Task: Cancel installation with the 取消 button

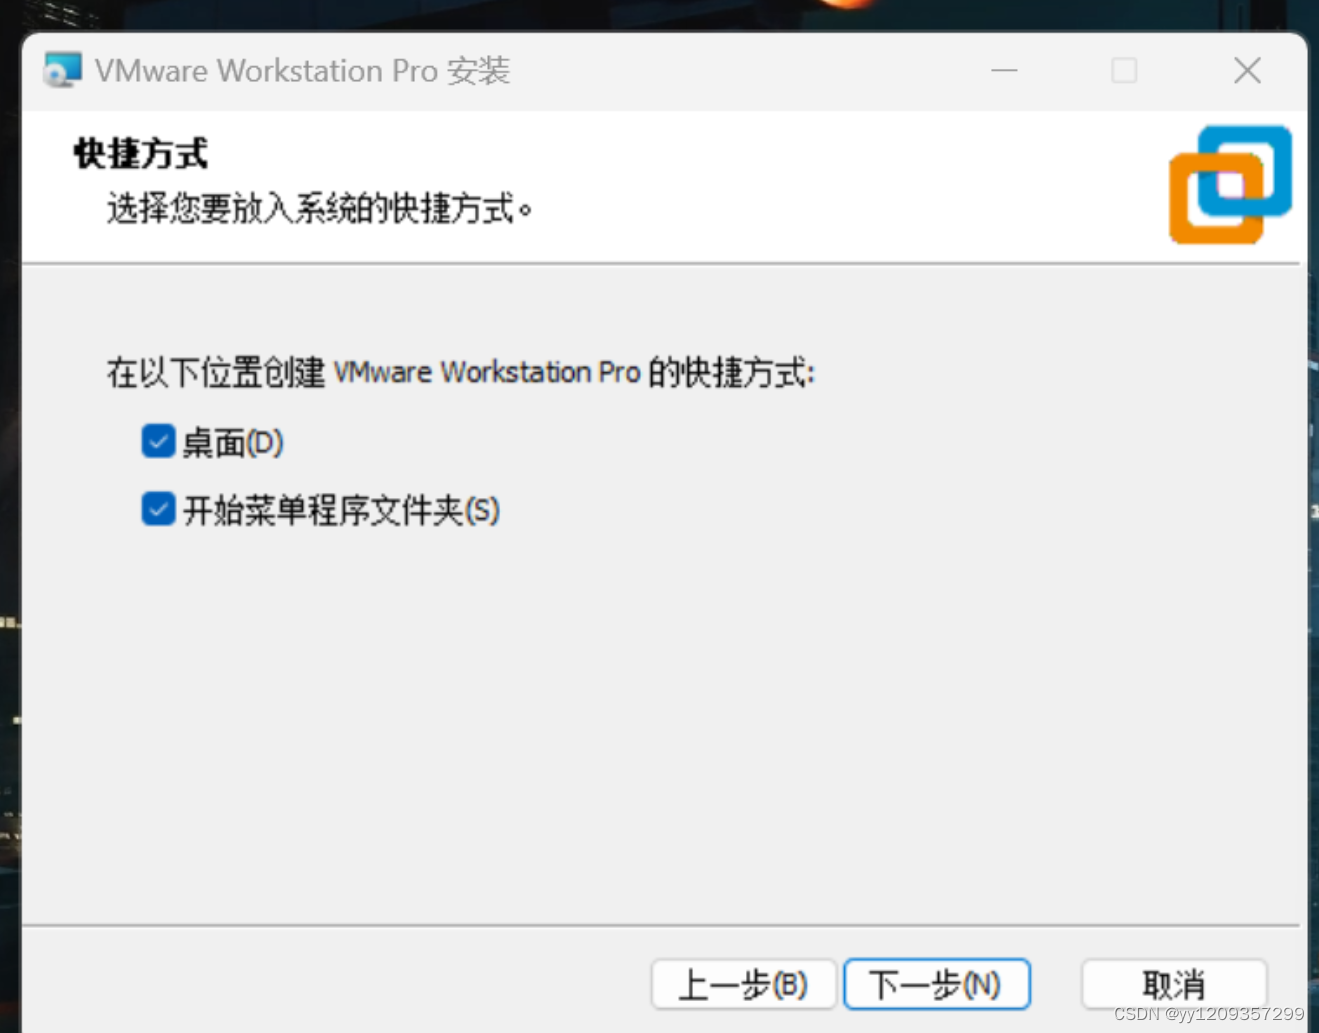Action: 1174,985
